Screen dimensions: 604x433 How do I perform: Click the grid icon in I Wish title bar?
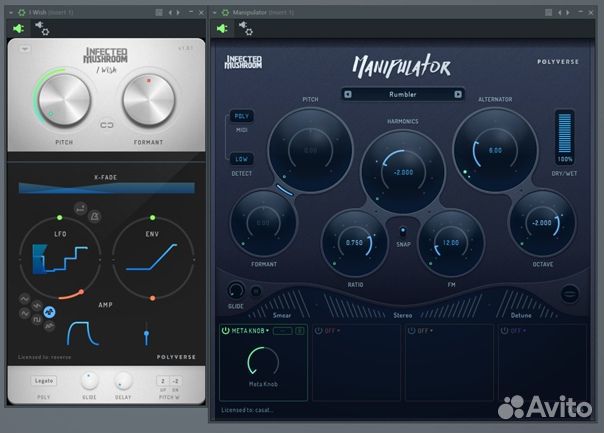pos(159,13)
